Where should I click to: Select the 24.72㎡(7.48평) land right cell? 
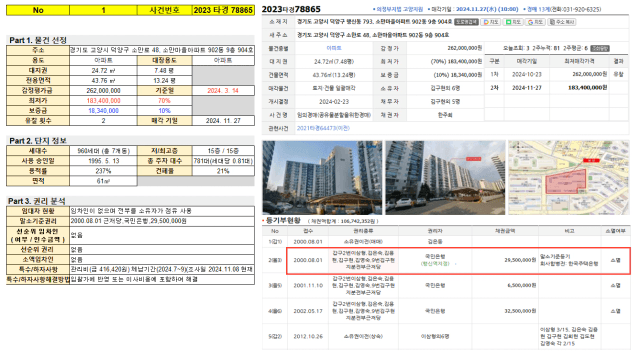(334, 62)
